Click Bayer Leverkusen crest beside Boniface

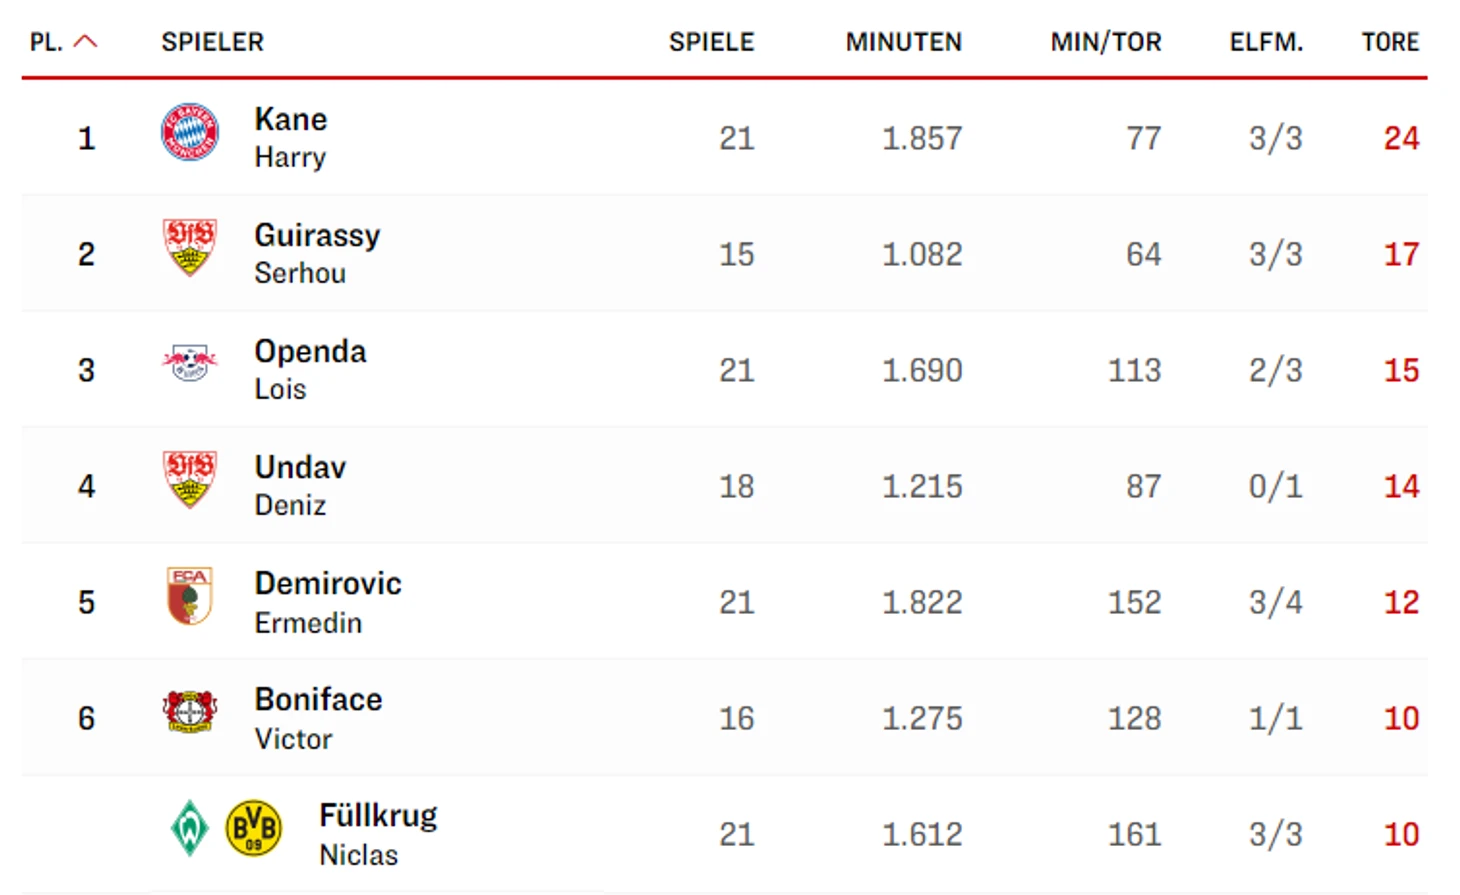tap(190, 711)
